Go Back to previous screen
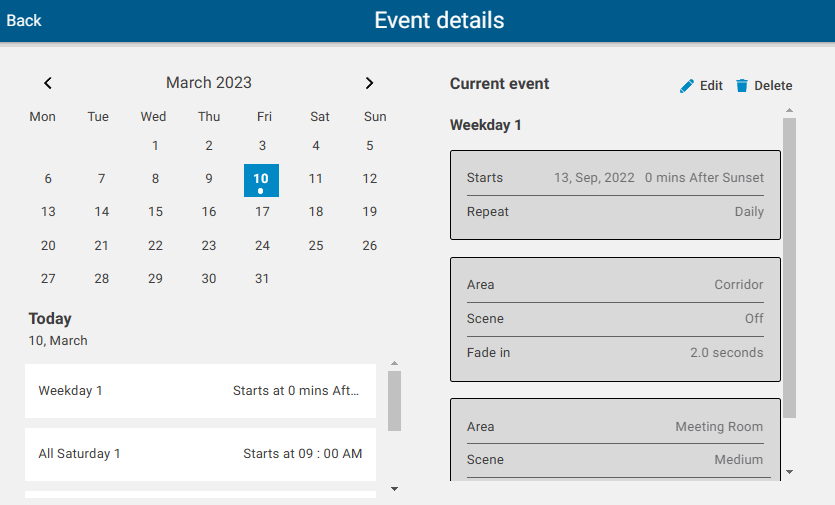Image resolution: width=835 pixels, height=505 pixels. coord(24,20)
